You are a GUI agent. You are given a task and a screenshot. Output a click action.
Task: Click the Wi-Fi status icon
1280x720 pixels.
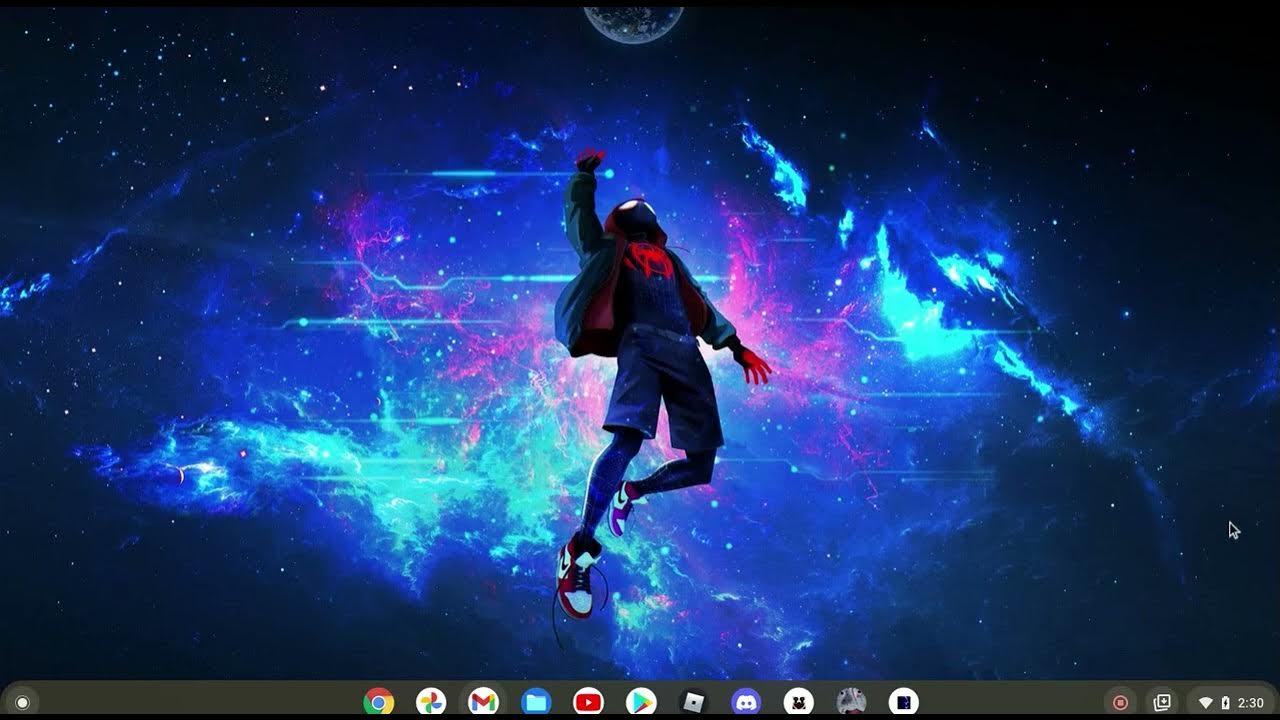tap(1206, 703)
